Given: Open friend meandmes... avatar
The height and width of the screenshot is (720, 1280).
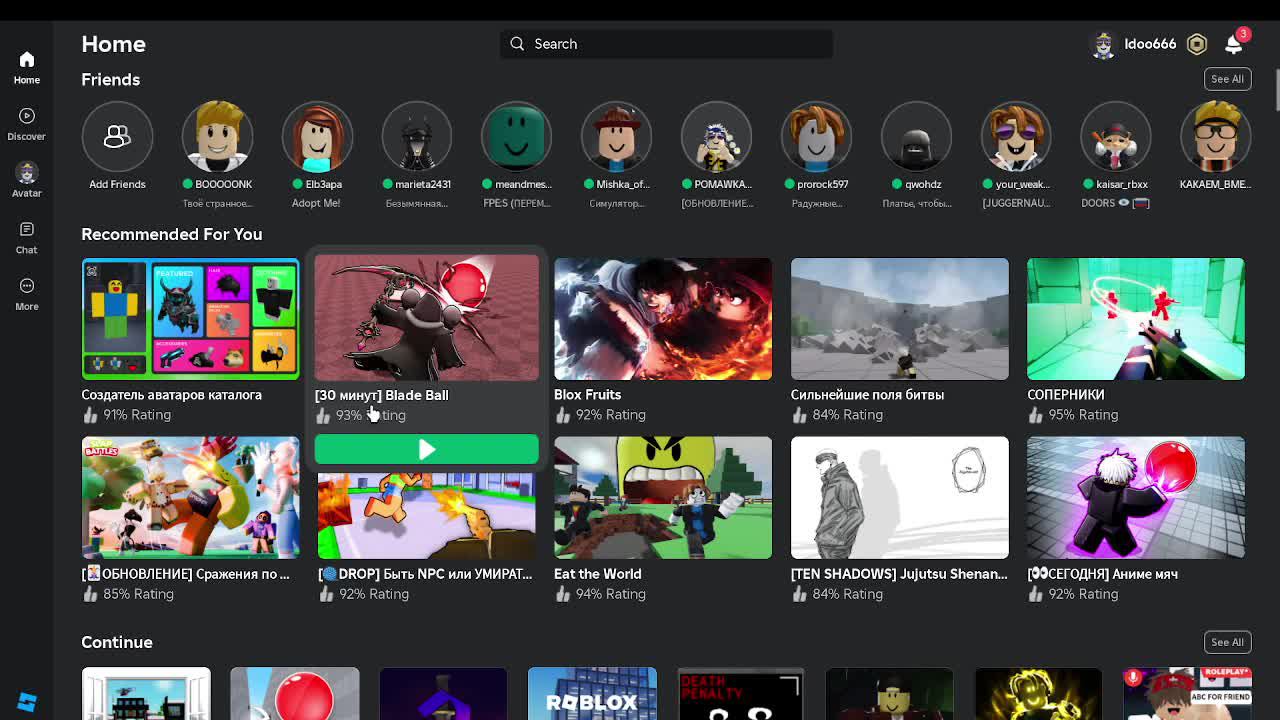Looking at the screenshot, I should click(517, 136).
